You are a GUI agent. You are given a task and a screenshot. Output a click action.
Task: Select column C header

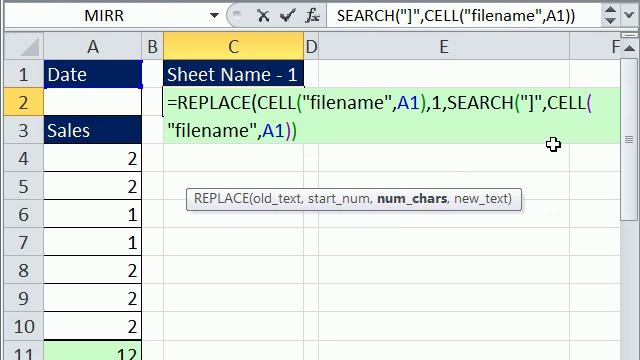pos(233,47)
